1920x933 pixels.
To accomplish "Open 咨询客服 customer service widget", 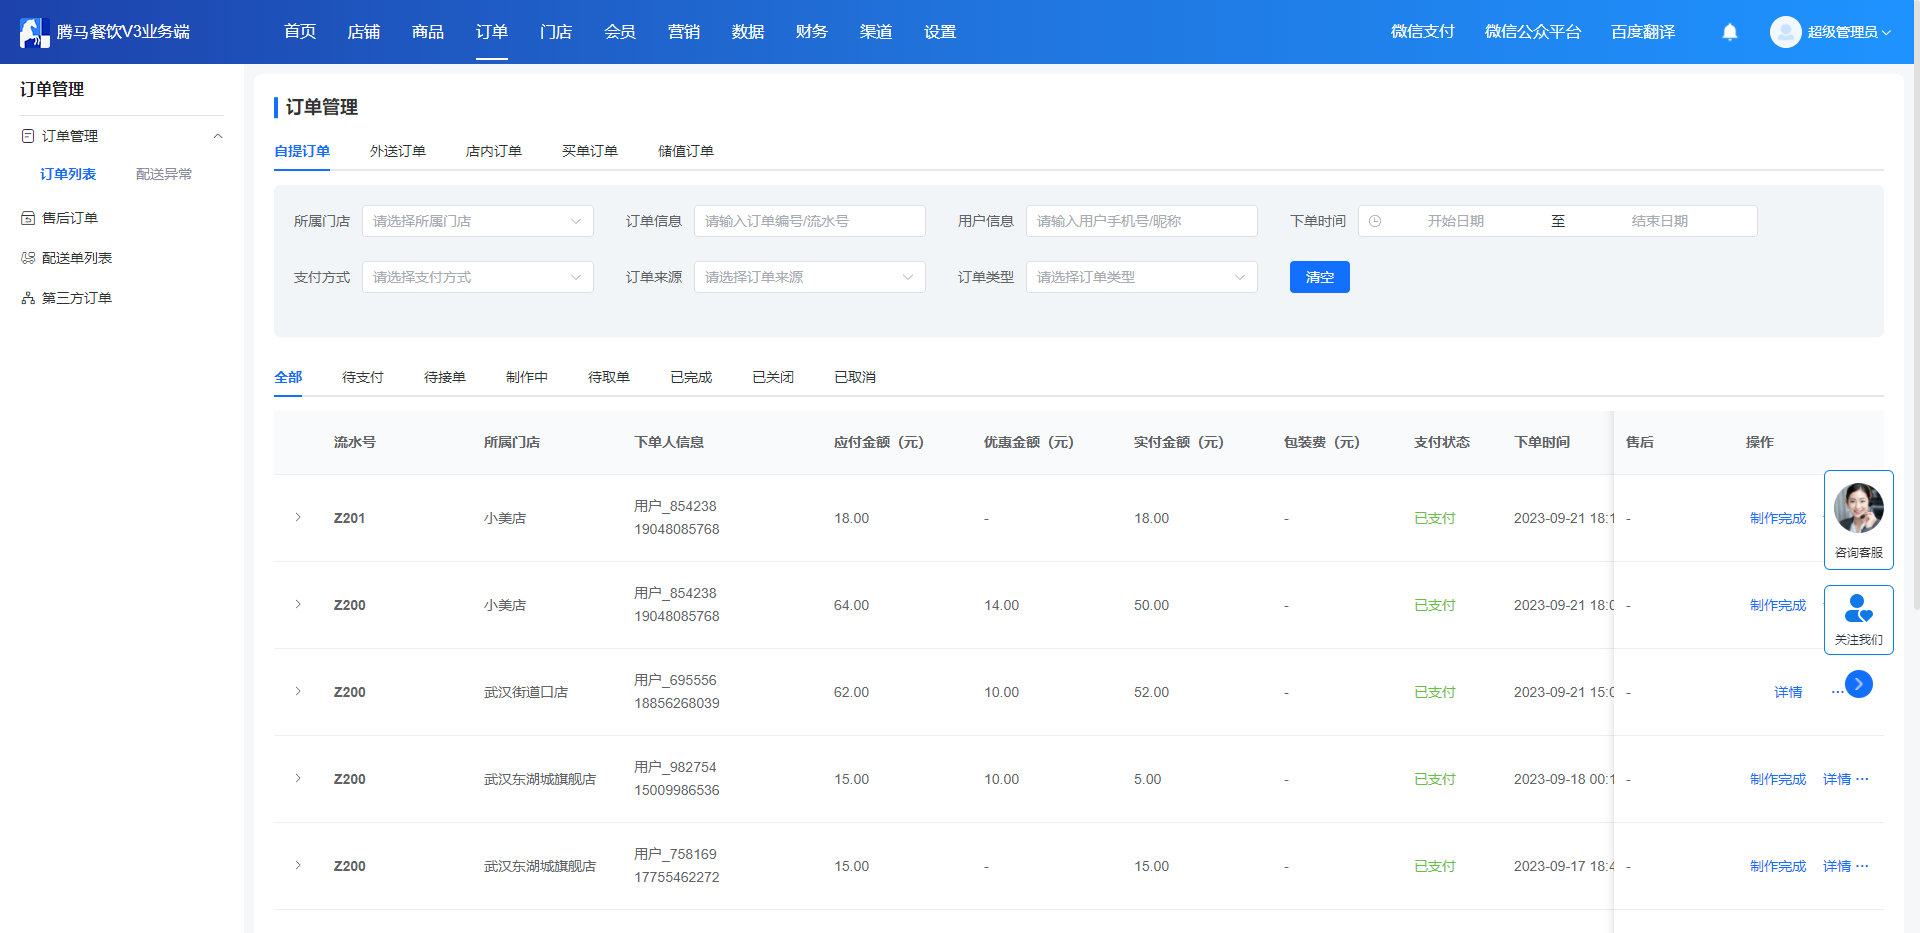I will (x=1859, y=520).
